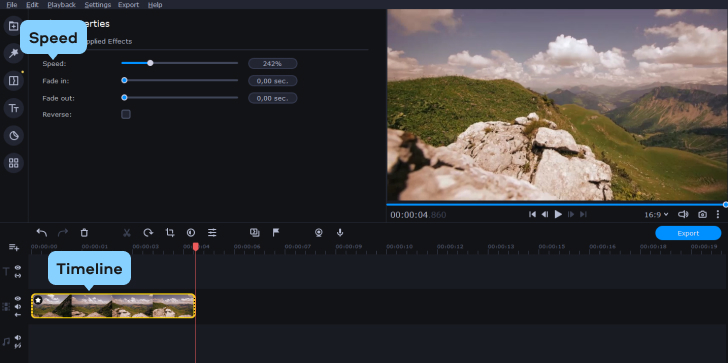
Task: Open the Import media sidebar icon
Action: (13, 26)
